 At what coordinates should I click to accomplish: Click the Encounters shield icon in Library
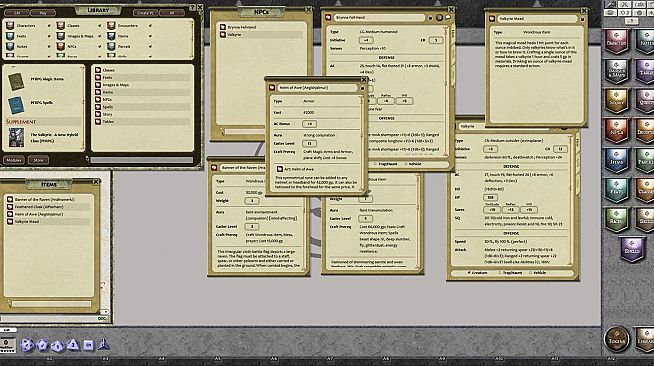point(111,26)
